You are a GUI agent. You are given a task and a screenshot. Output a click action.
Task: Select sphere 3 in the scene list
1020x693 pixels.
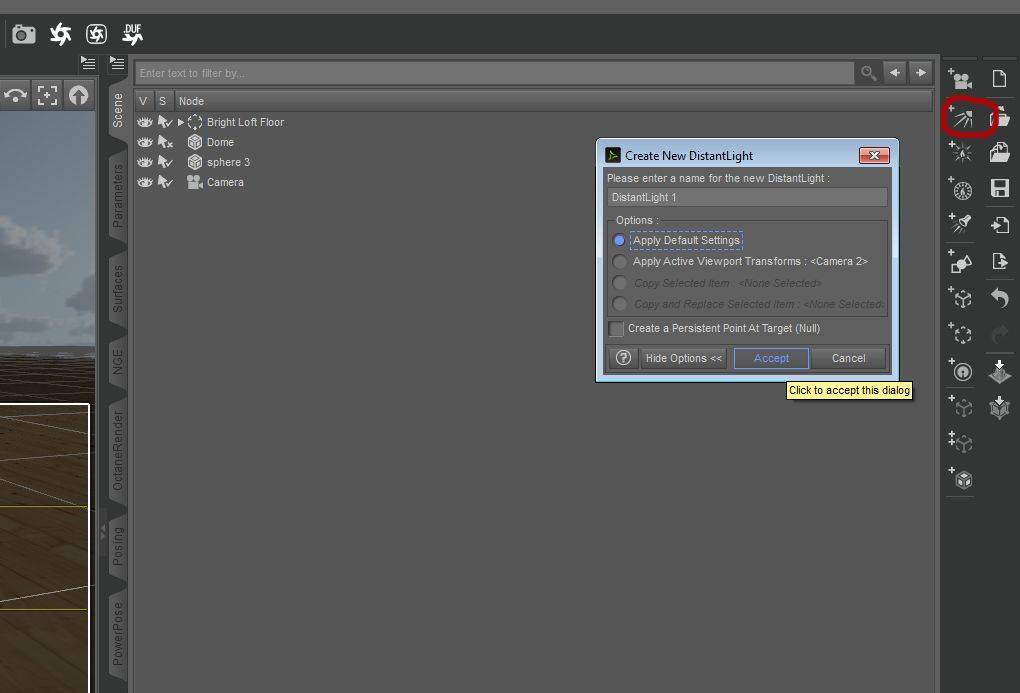click(228, 163)
